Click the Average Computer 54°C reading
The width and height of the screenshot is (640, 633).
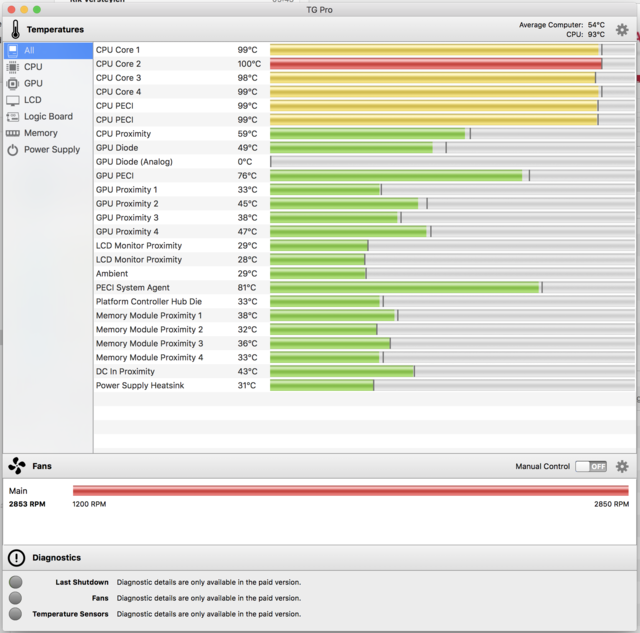[562, 25]
